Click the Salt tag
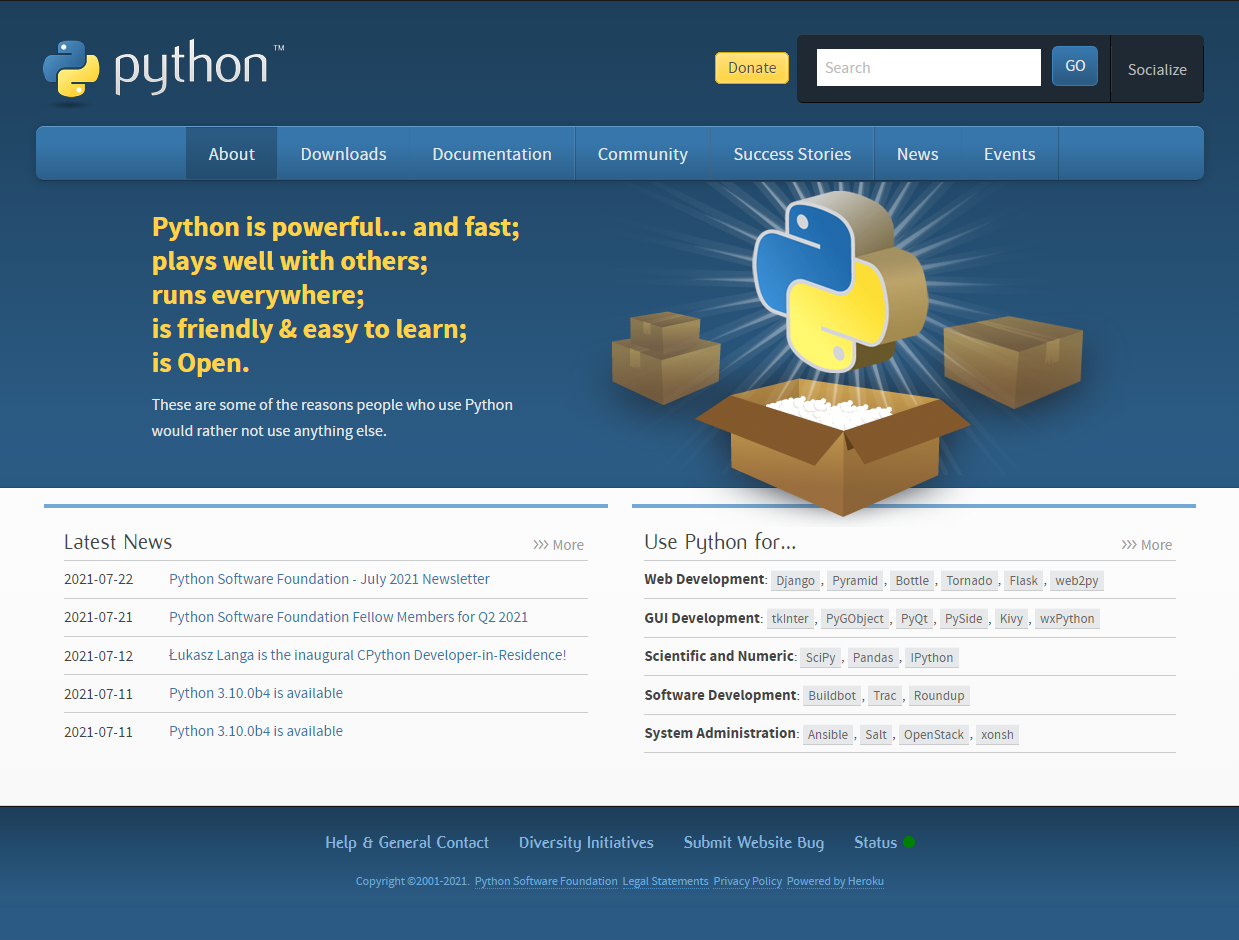This screenshot has height=940, width=1239. [876, 734]
